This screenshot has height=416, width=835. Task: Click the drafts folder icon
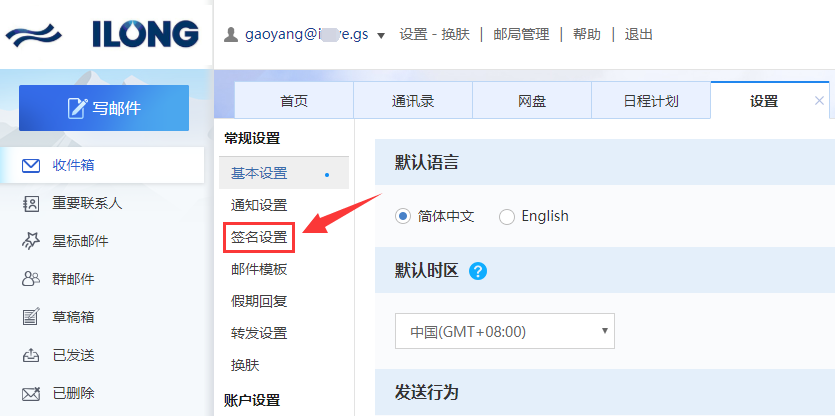[x=31, y=317]
